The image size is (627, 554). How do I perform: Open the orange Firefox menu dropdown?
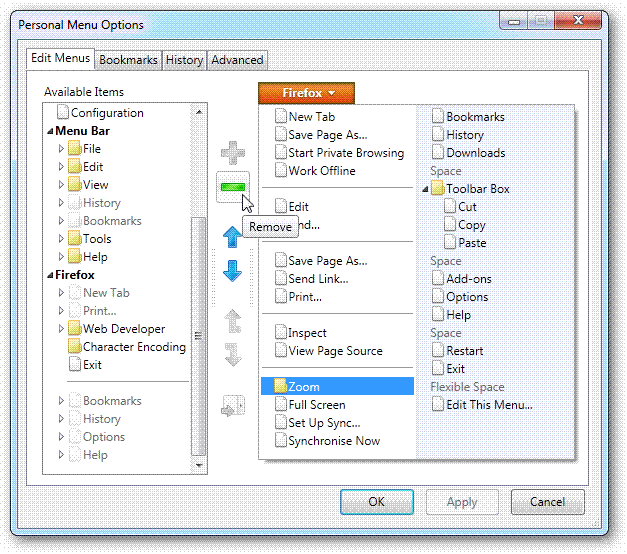tap(306, 93)
